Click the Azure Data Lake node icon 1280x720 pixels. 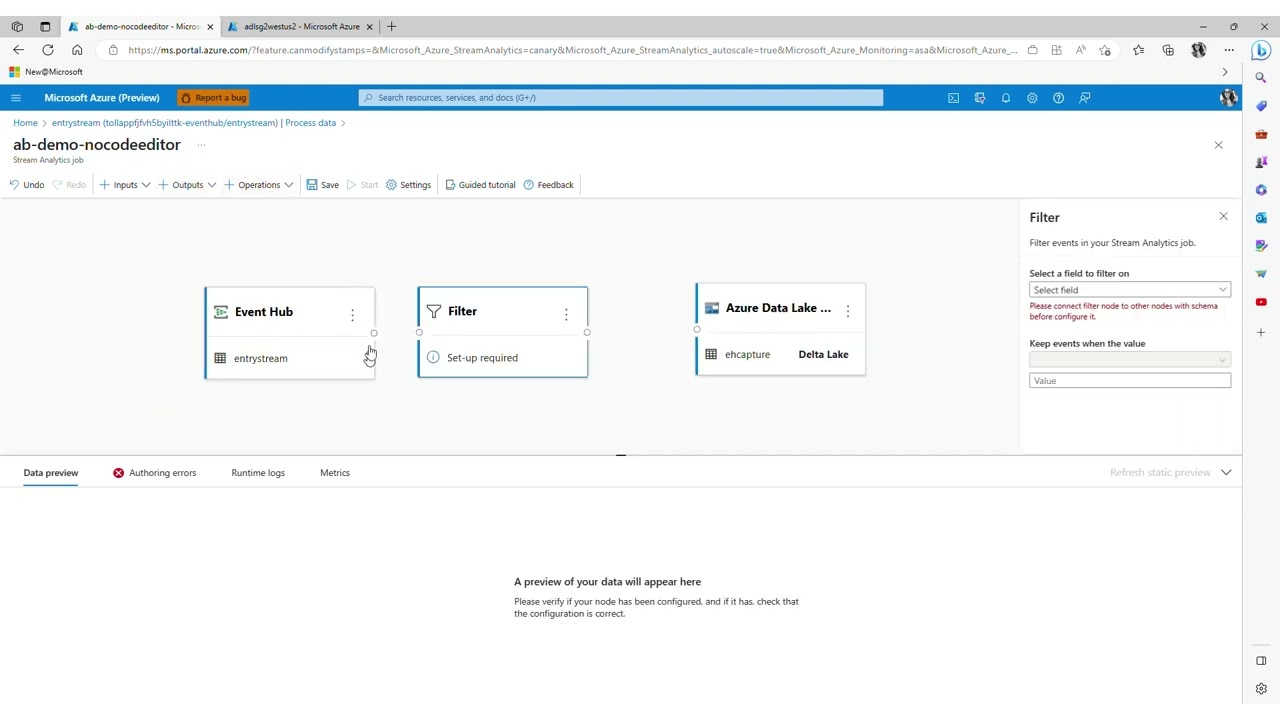[x=711, y=308]
